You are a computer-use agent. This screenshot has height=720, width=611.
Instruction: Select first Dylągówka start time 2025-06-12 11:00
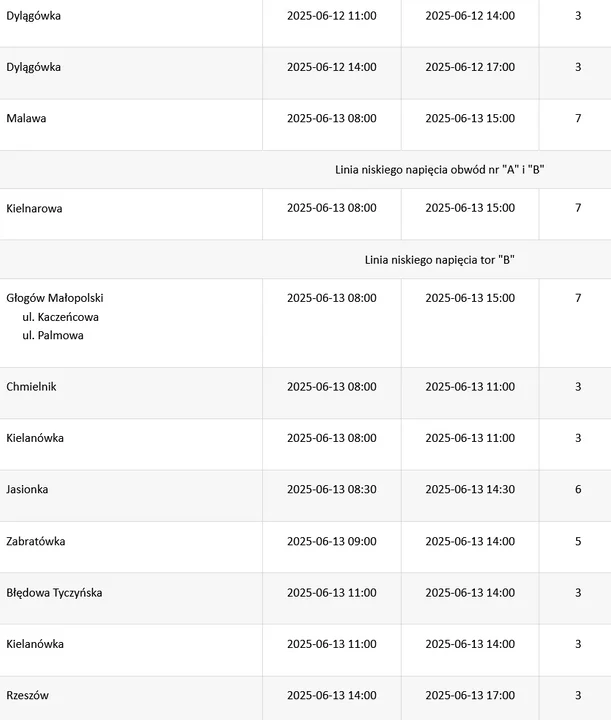(x=332, y=16)
